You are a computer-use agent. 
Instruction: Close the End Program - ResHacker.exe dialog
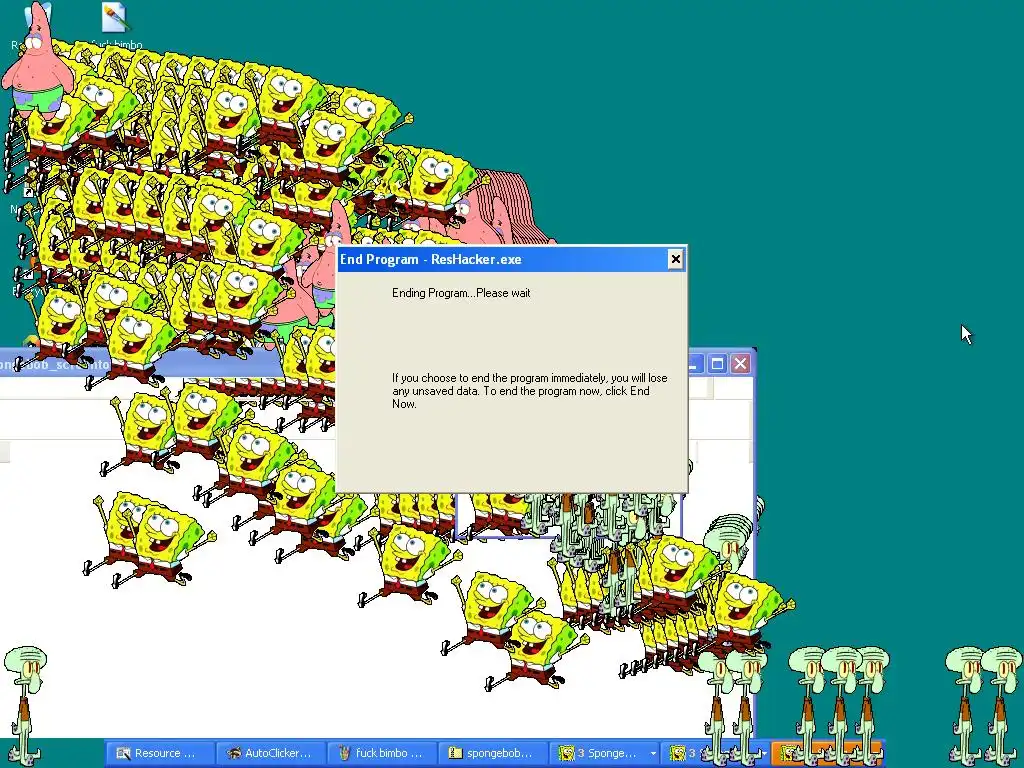coord(675,259)
